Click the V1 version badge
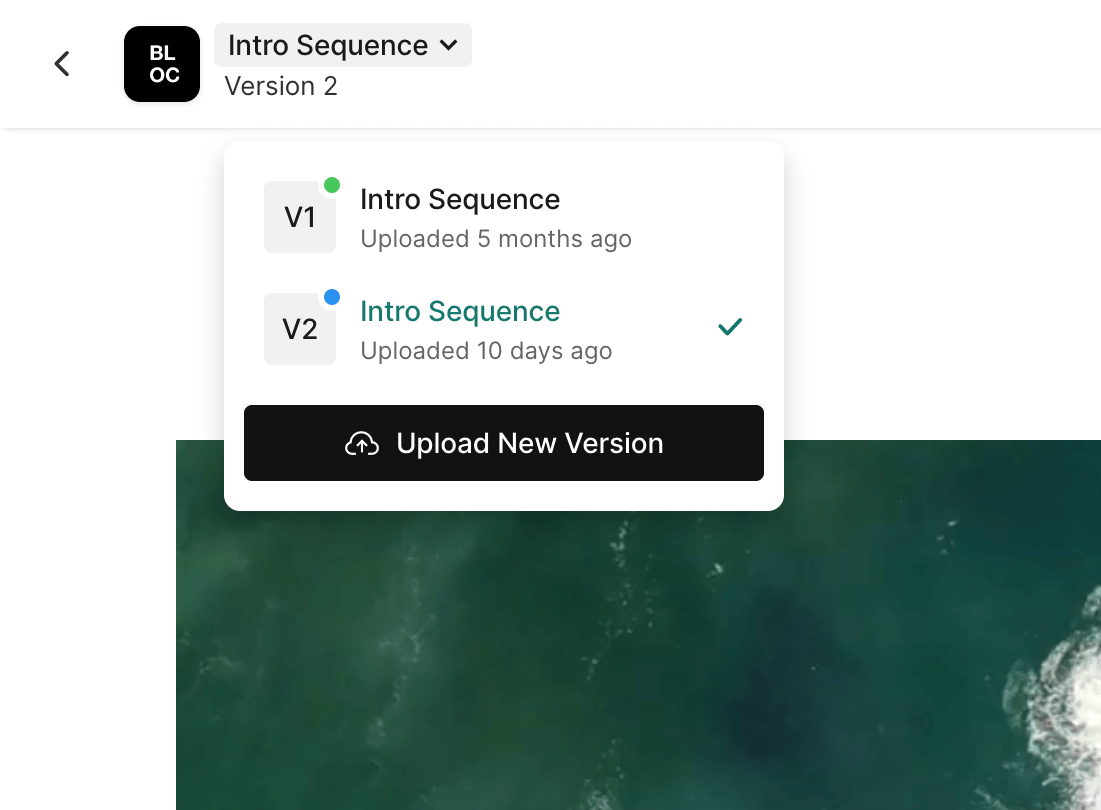 click(x=300, y=217)
